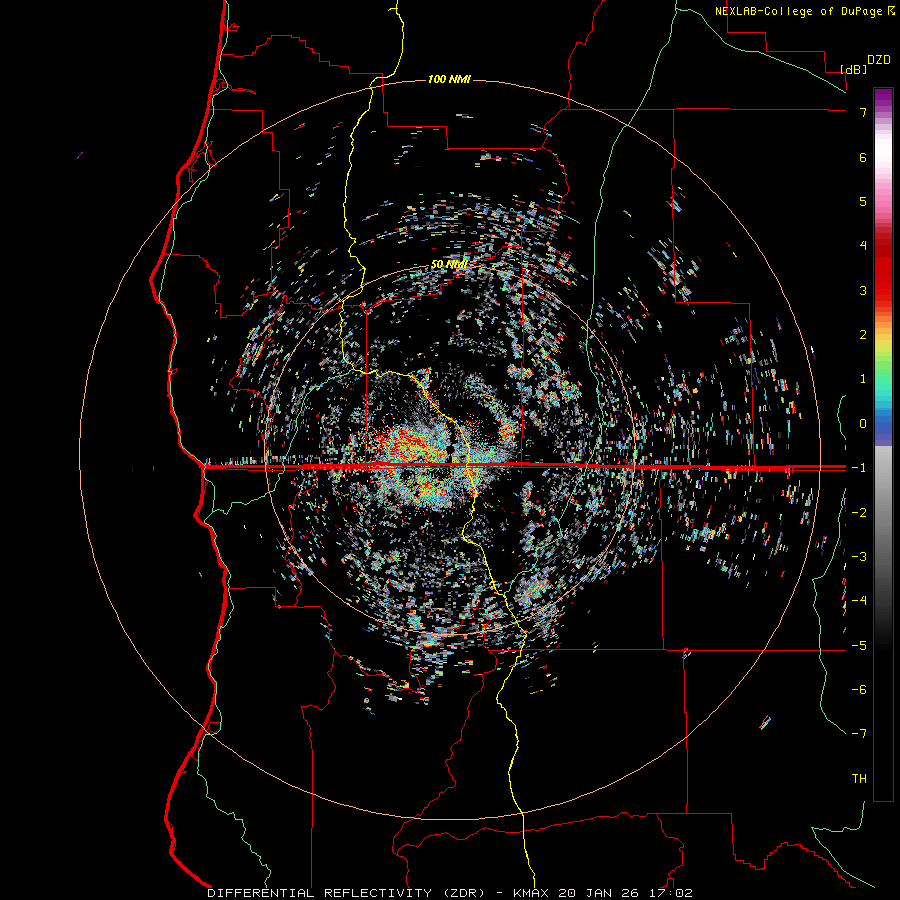Click the 4 value on color scale

coord(863,246)
